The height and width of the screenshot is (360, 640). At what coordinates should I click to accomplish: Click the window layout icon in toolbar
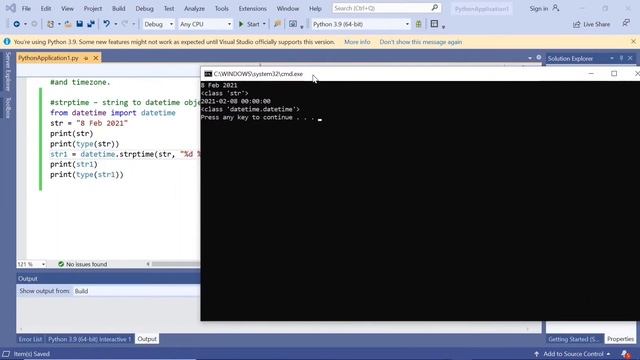(x=434, y=24)
